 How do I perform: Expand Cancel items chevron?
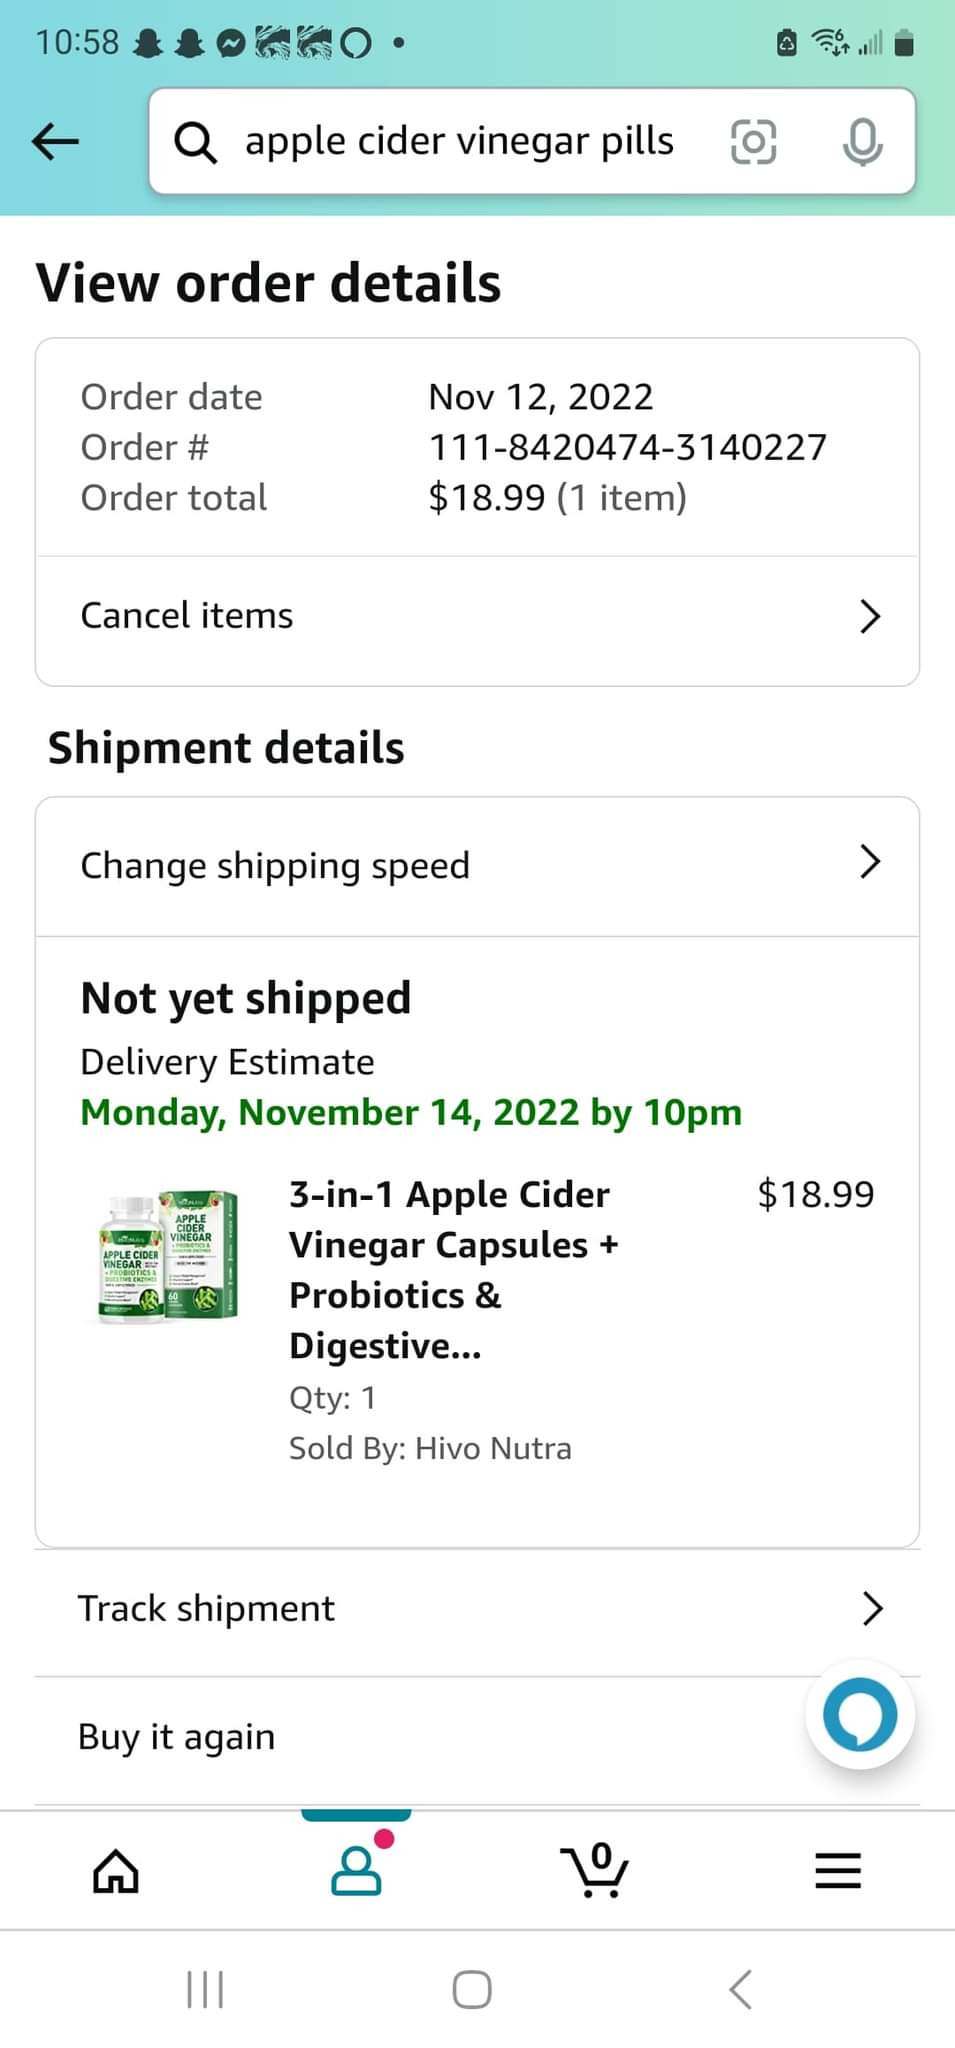[870, 616]
